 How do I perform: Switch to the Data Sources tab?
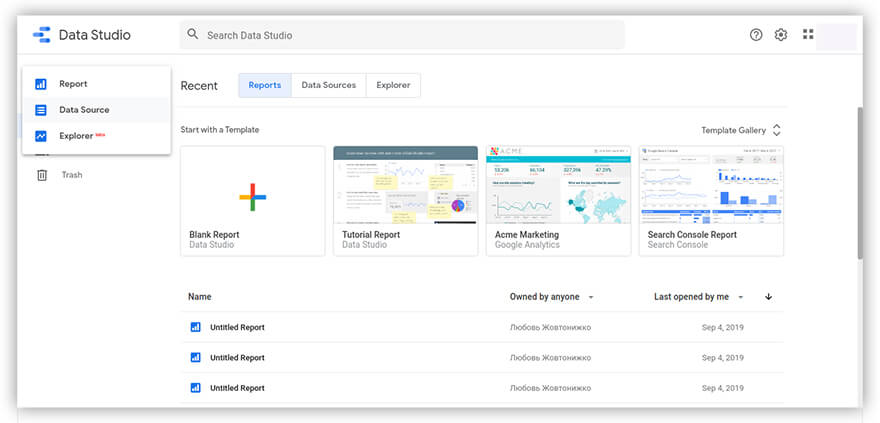[328, 85]
